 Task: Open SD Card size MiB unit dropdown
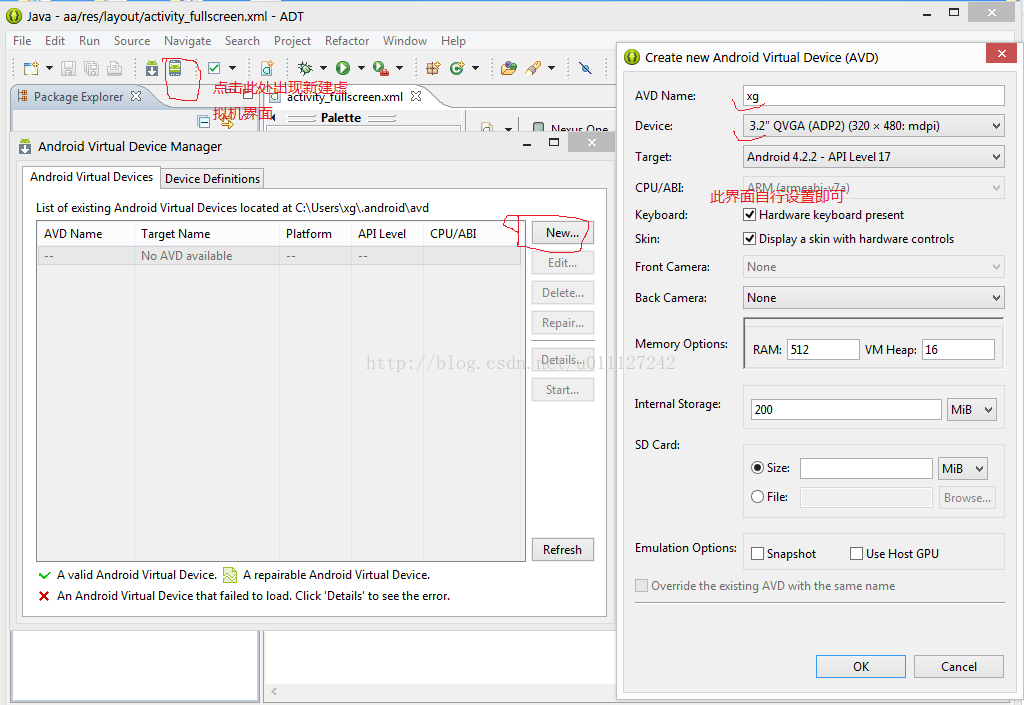(x=963, y=468)
